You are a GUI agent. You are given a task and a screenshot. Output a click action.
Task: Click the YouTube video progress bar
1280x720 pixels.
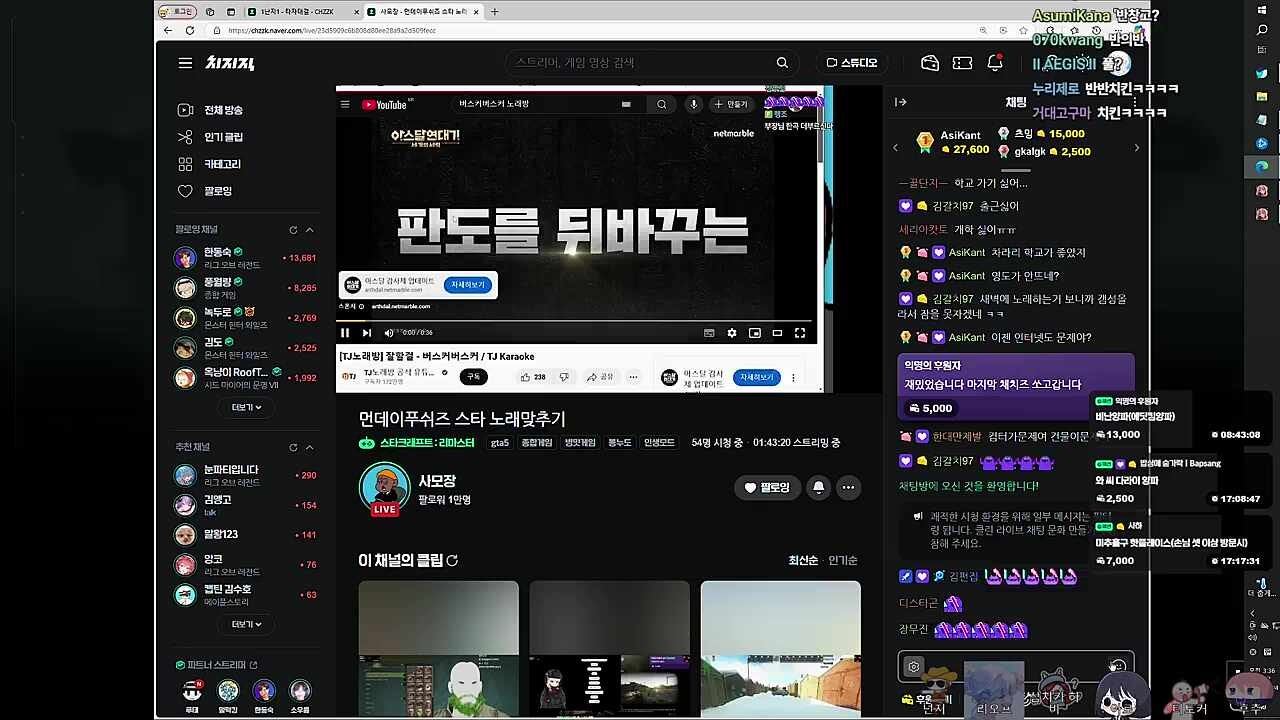tap(576, 321)
